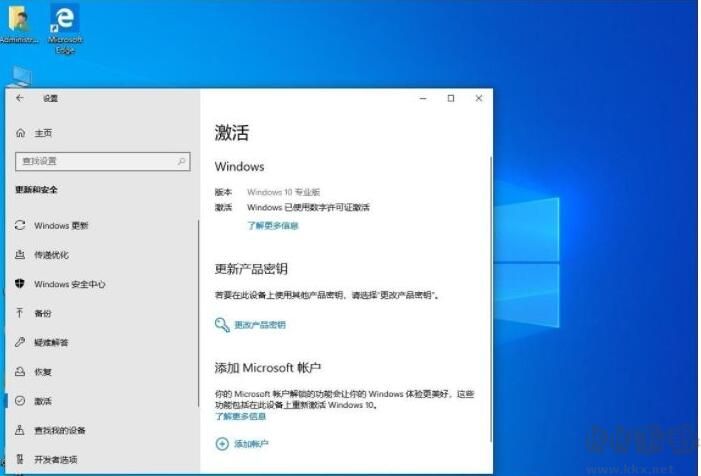Select the 激活 sidebar entry
Image resolution: width=701 pixels, height=476 pixels.
[102, 401]
